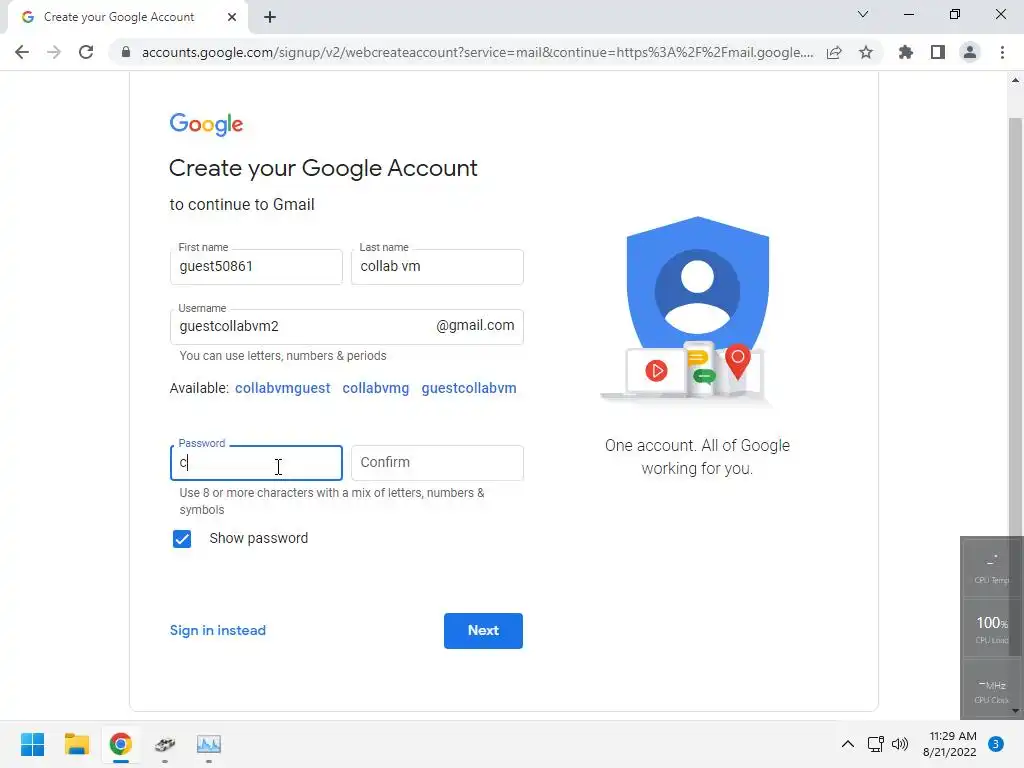The width and height of the screenshot is (1024, 768).
Task: Open a new browser tab
Action: pyautogui.click(x=270, y=17)
